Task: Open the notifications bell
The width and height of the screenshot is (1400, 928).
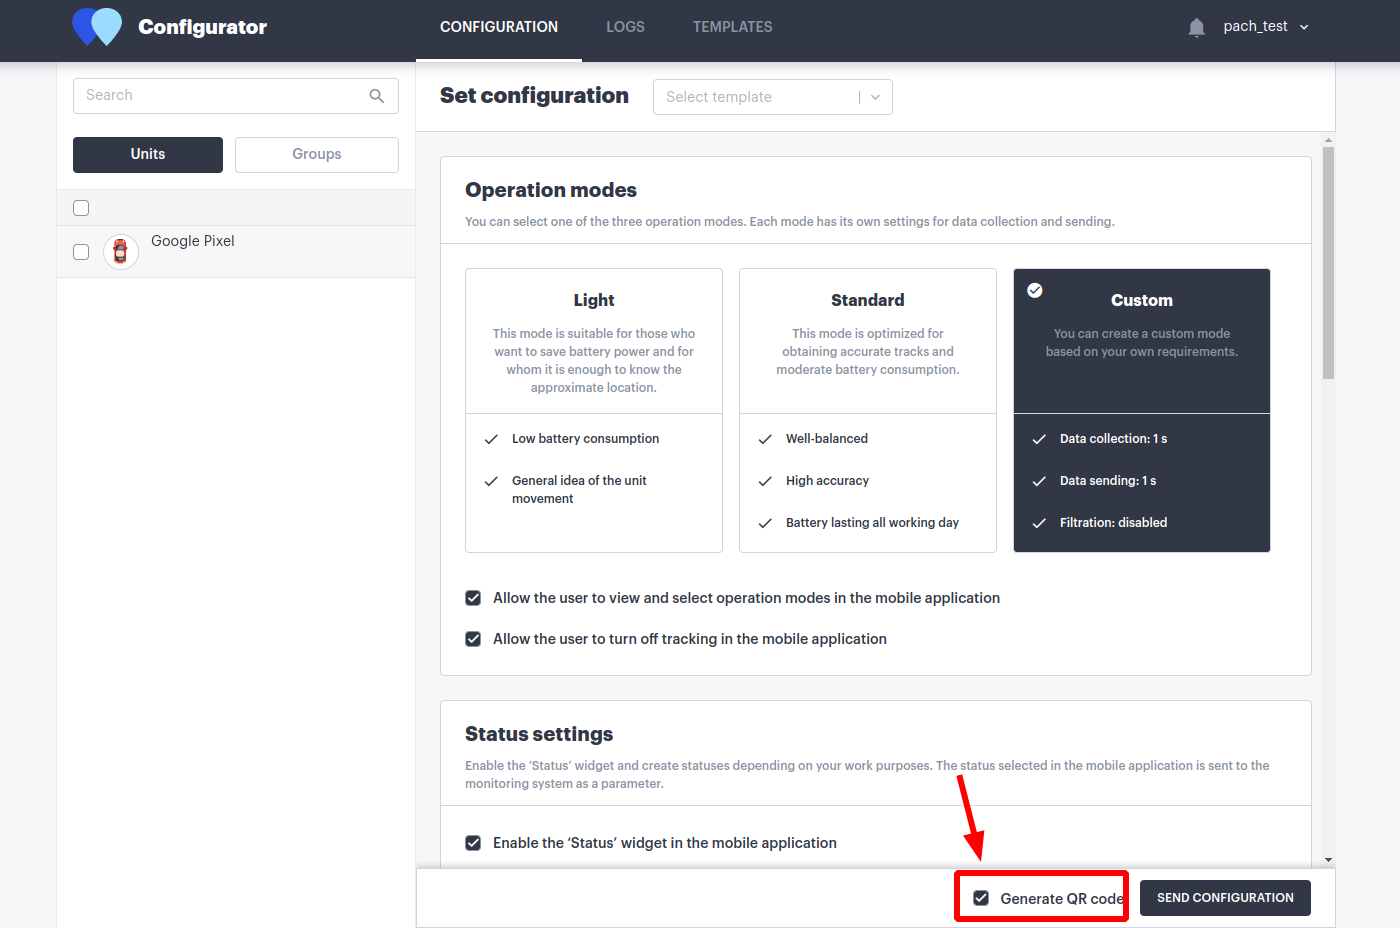Action: pos(1196,27)
